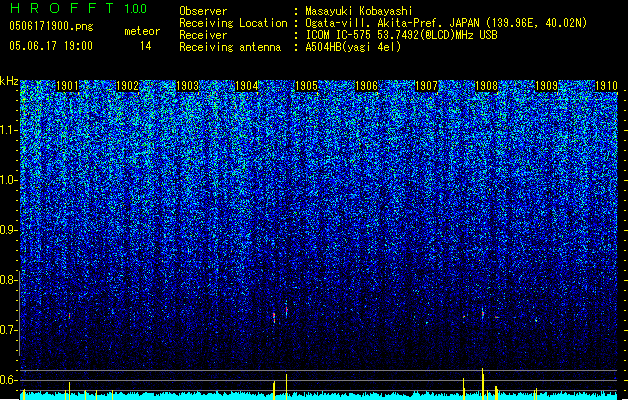Click the 1904 time marker
The image size is (629, 400).
click(246, 86)
